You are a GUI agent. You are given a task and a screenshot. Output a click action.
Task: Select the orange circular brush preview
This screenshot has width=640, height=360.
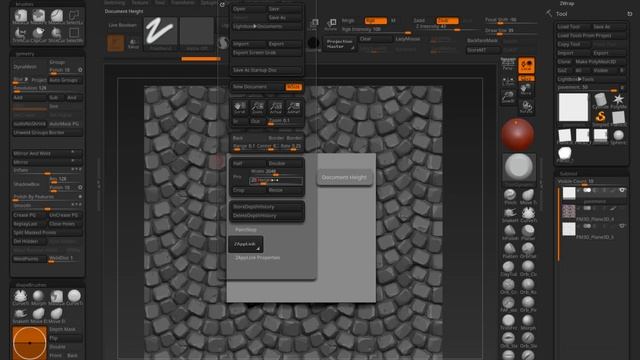click(x=29, y=343)
